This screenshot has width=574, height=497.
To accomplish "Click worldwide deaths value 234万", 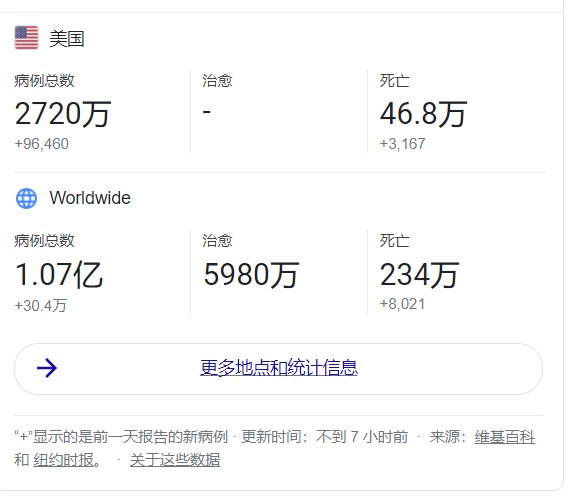I will click(x=419, y=275).
